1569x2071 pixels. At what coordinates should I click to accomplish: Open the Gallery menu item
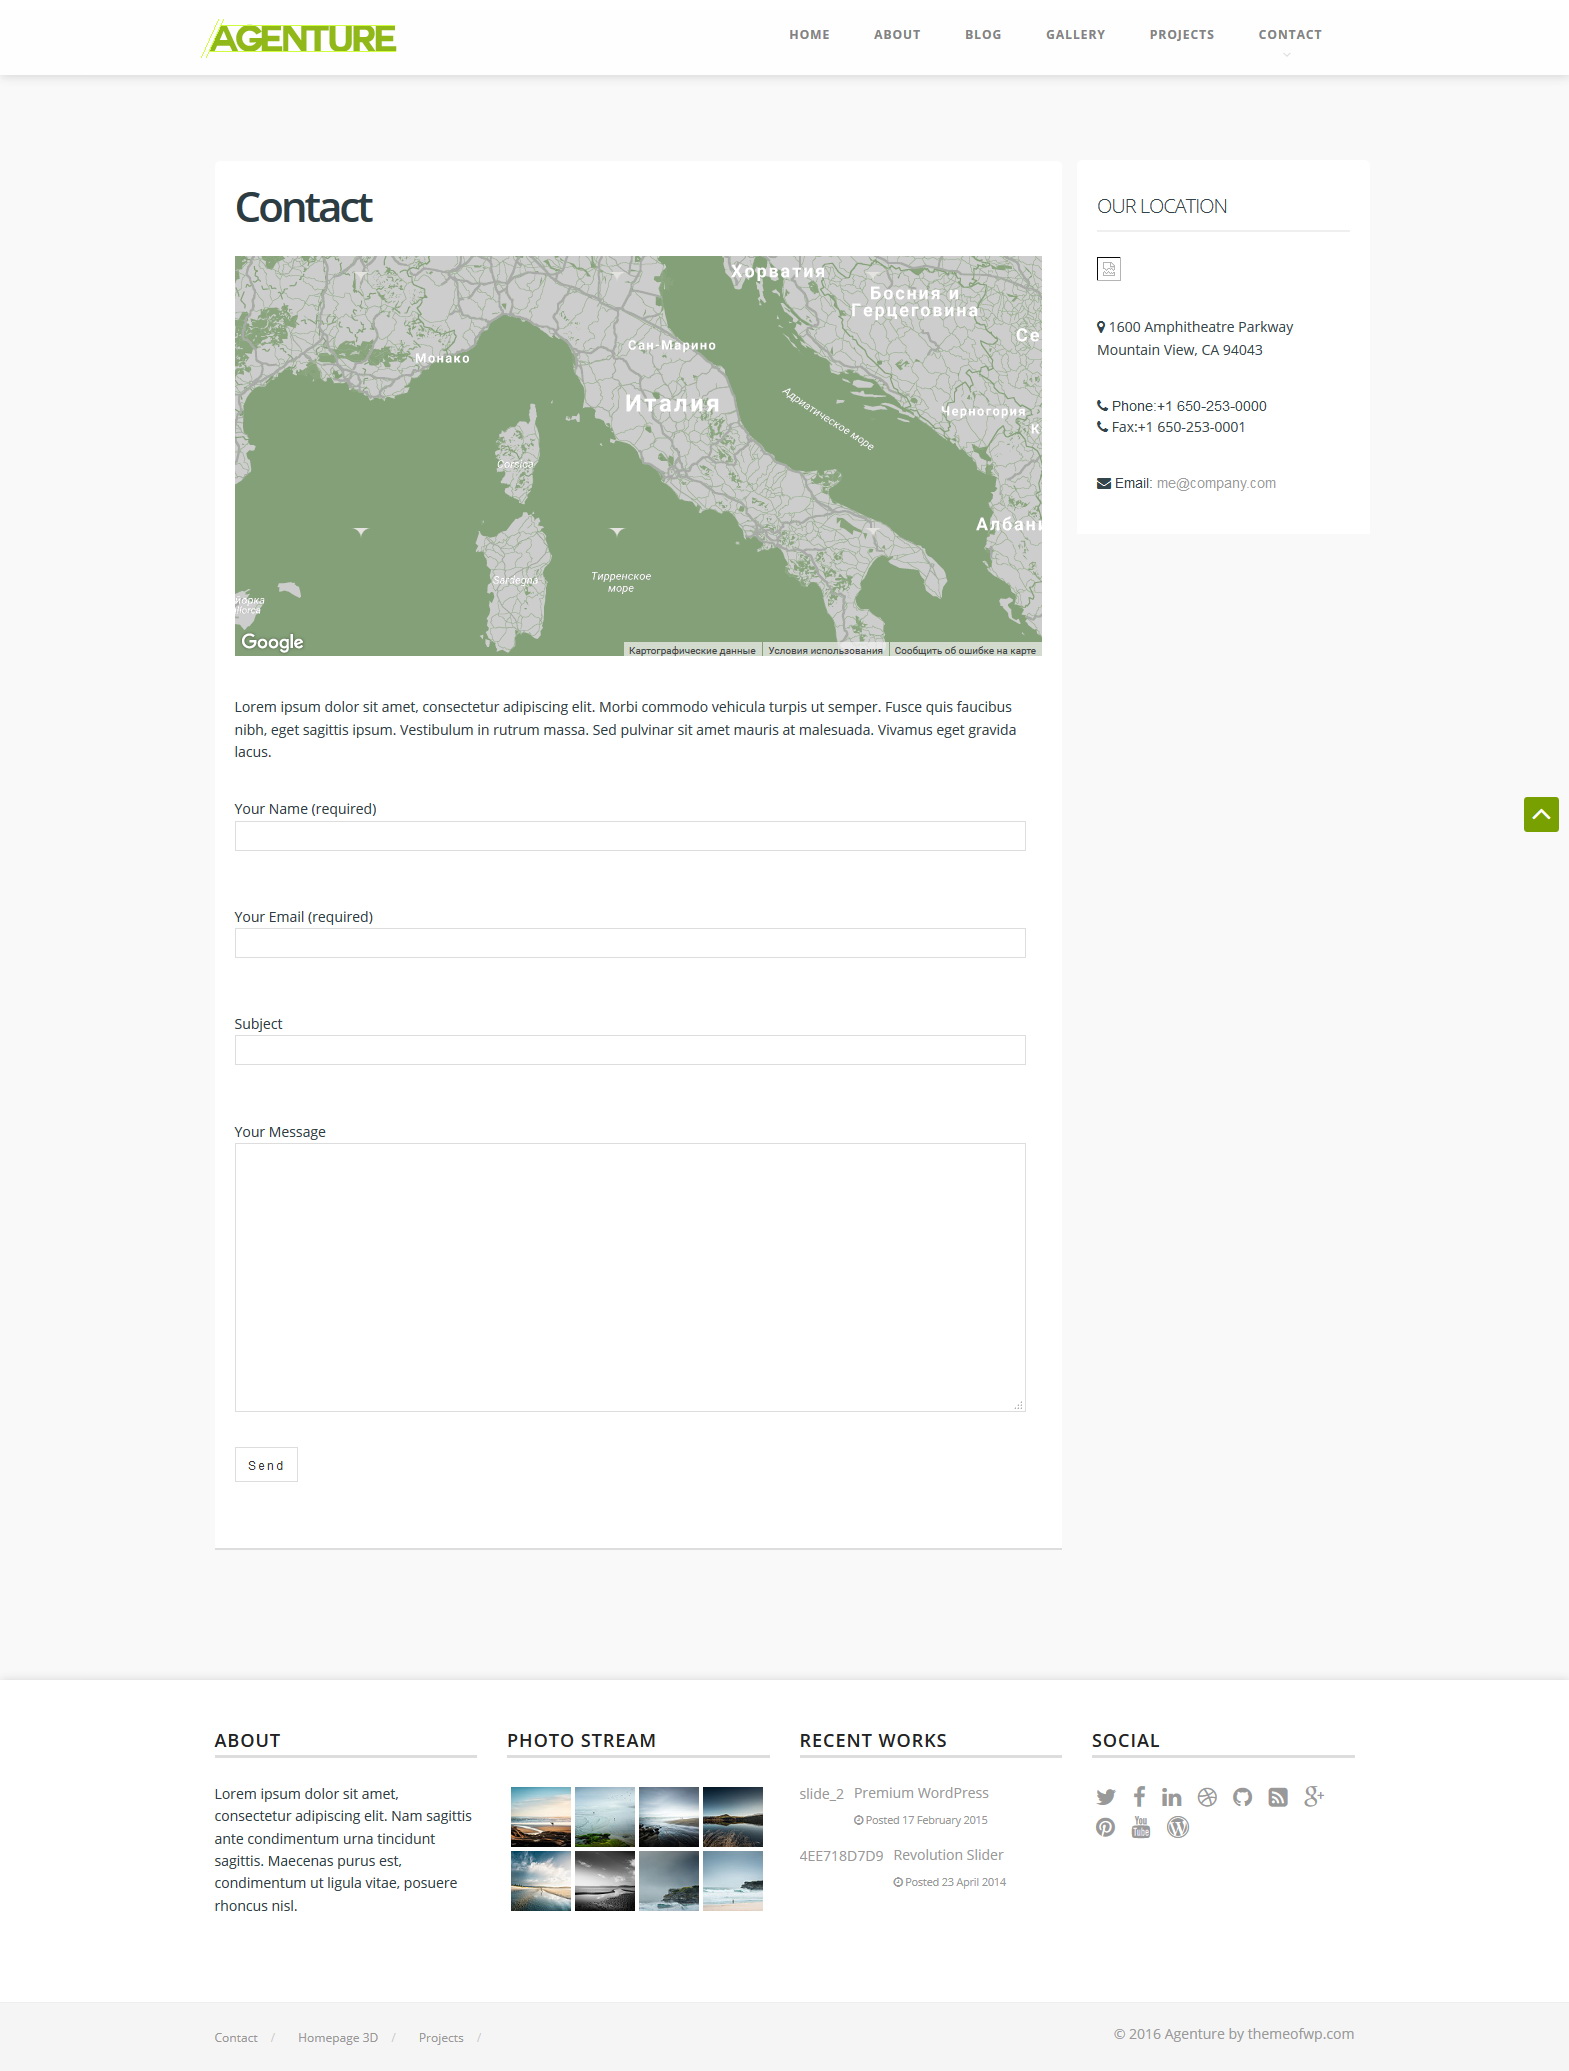click(x=1075, y=34)
